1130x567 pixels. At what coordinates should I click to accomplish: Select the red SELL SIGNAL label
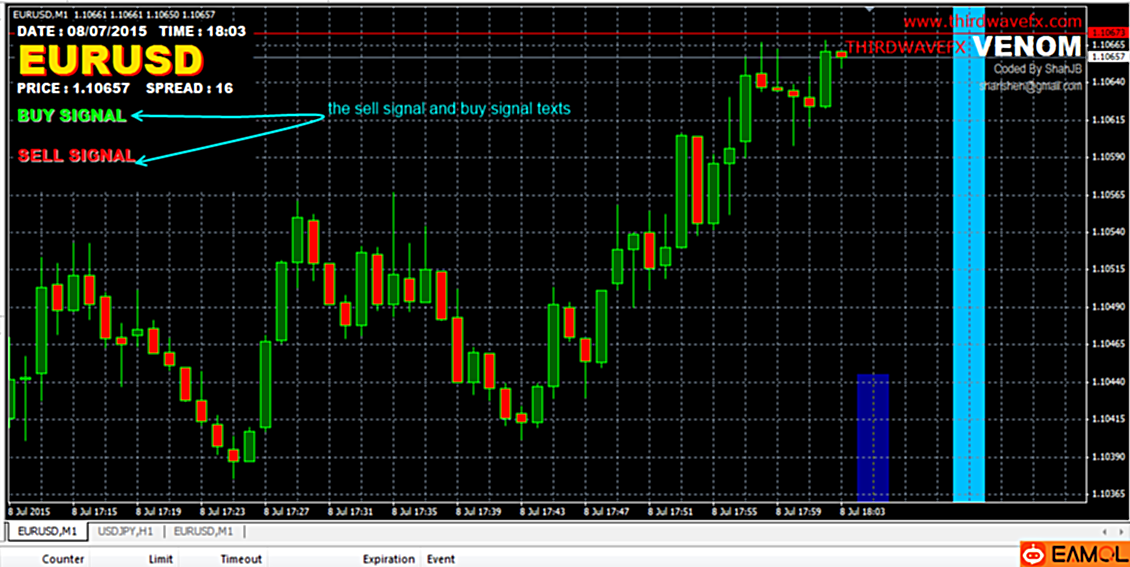coord(76,155)
